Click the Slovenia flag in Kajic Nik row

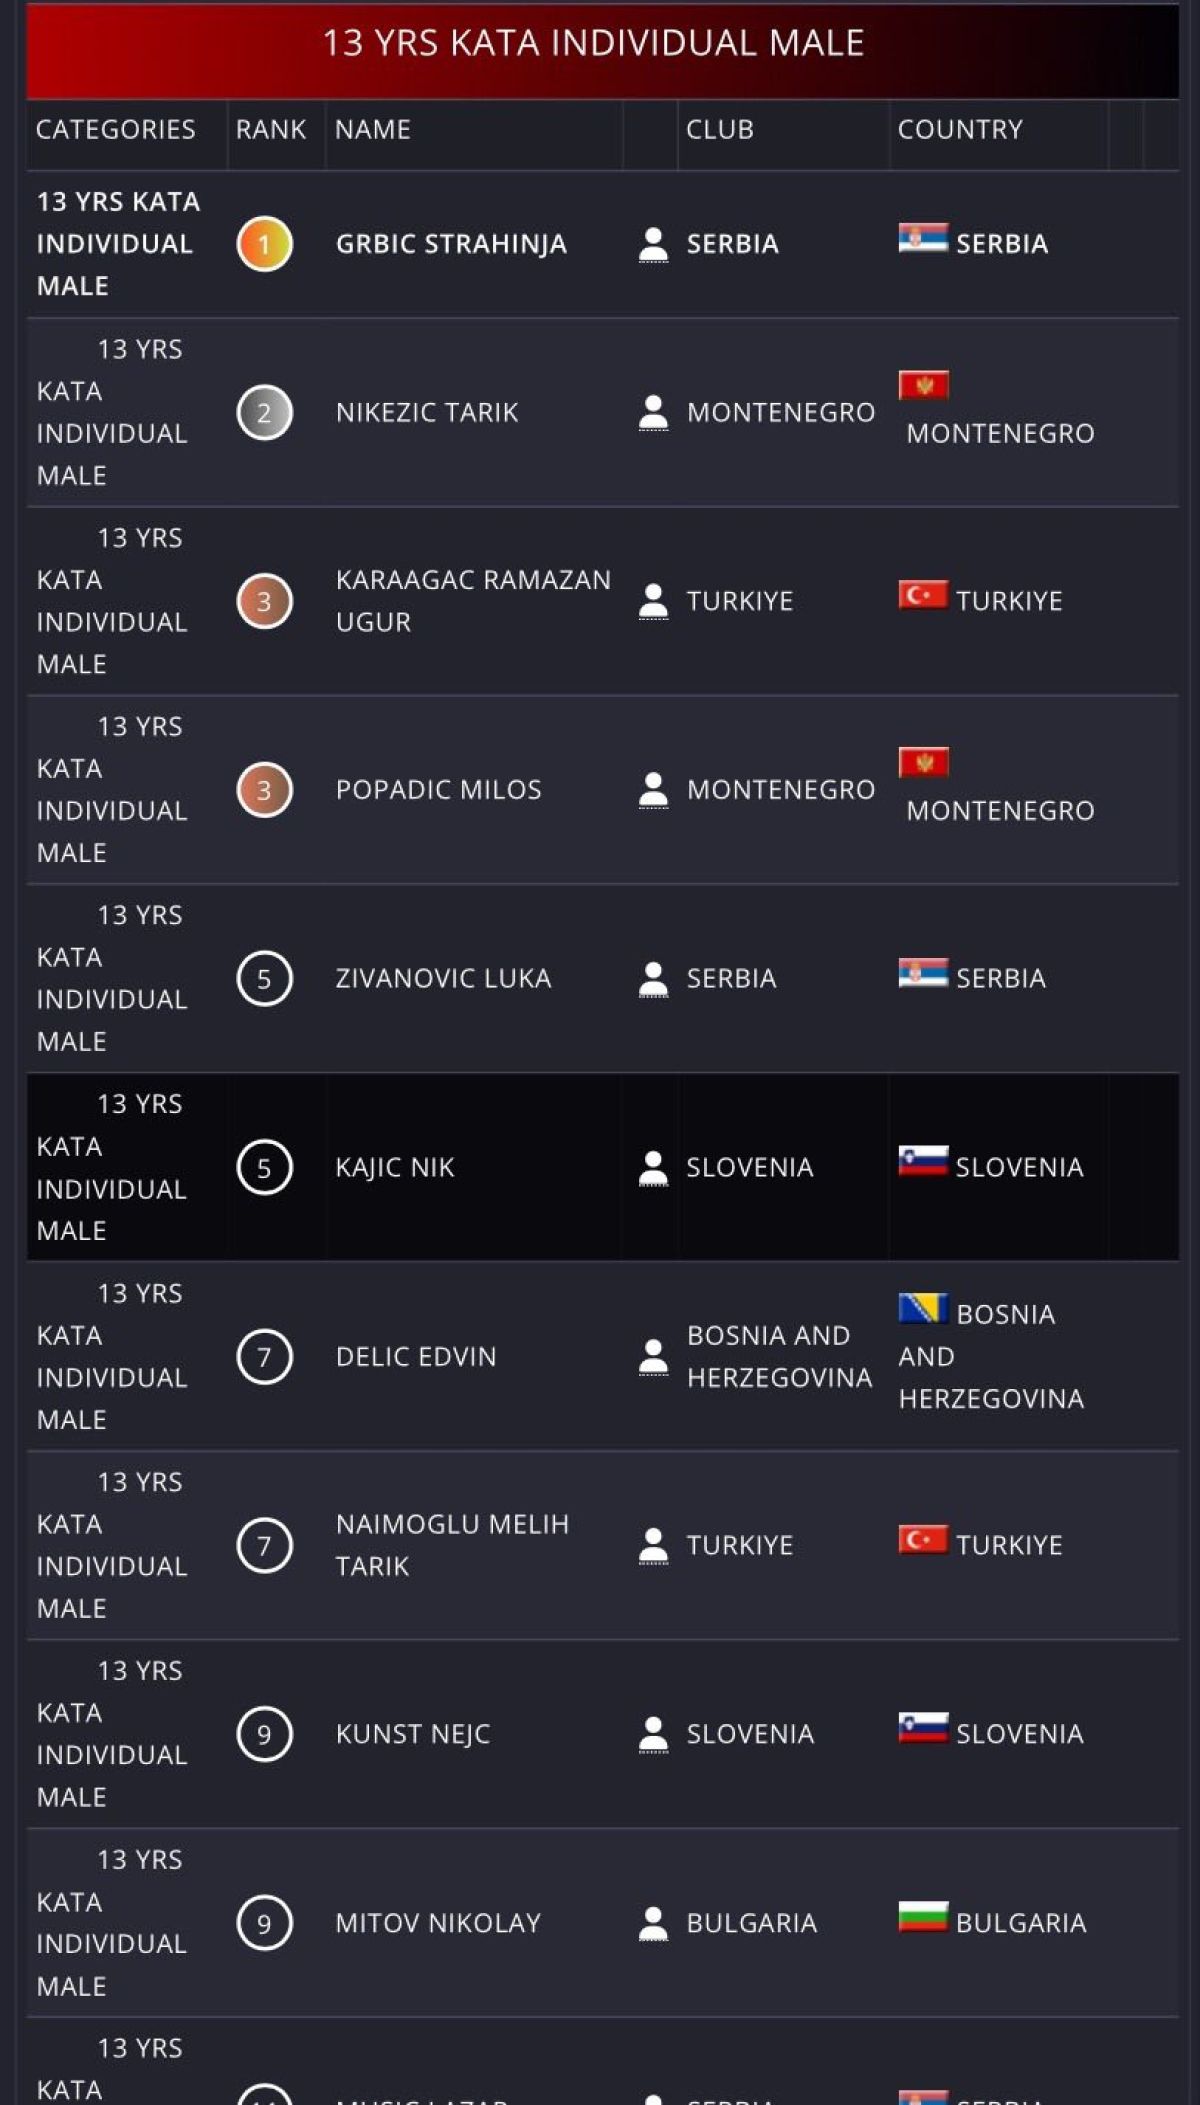[922, 1161]
